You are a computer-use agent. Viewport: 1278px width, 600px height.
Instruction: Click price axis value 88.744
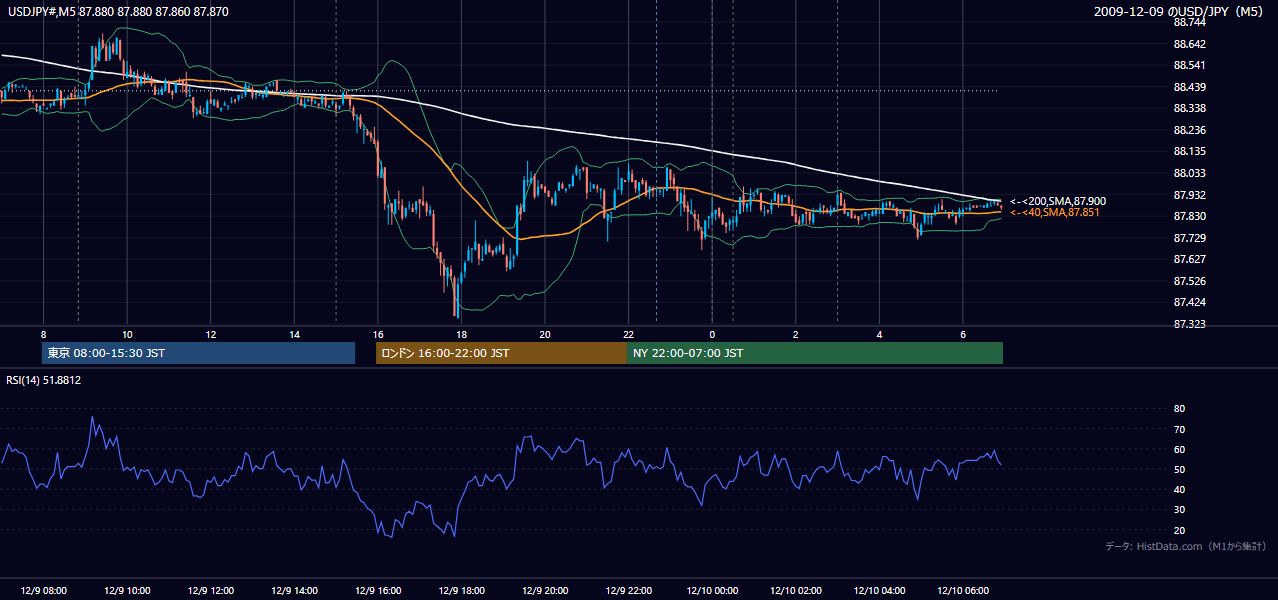(1191, 22)
